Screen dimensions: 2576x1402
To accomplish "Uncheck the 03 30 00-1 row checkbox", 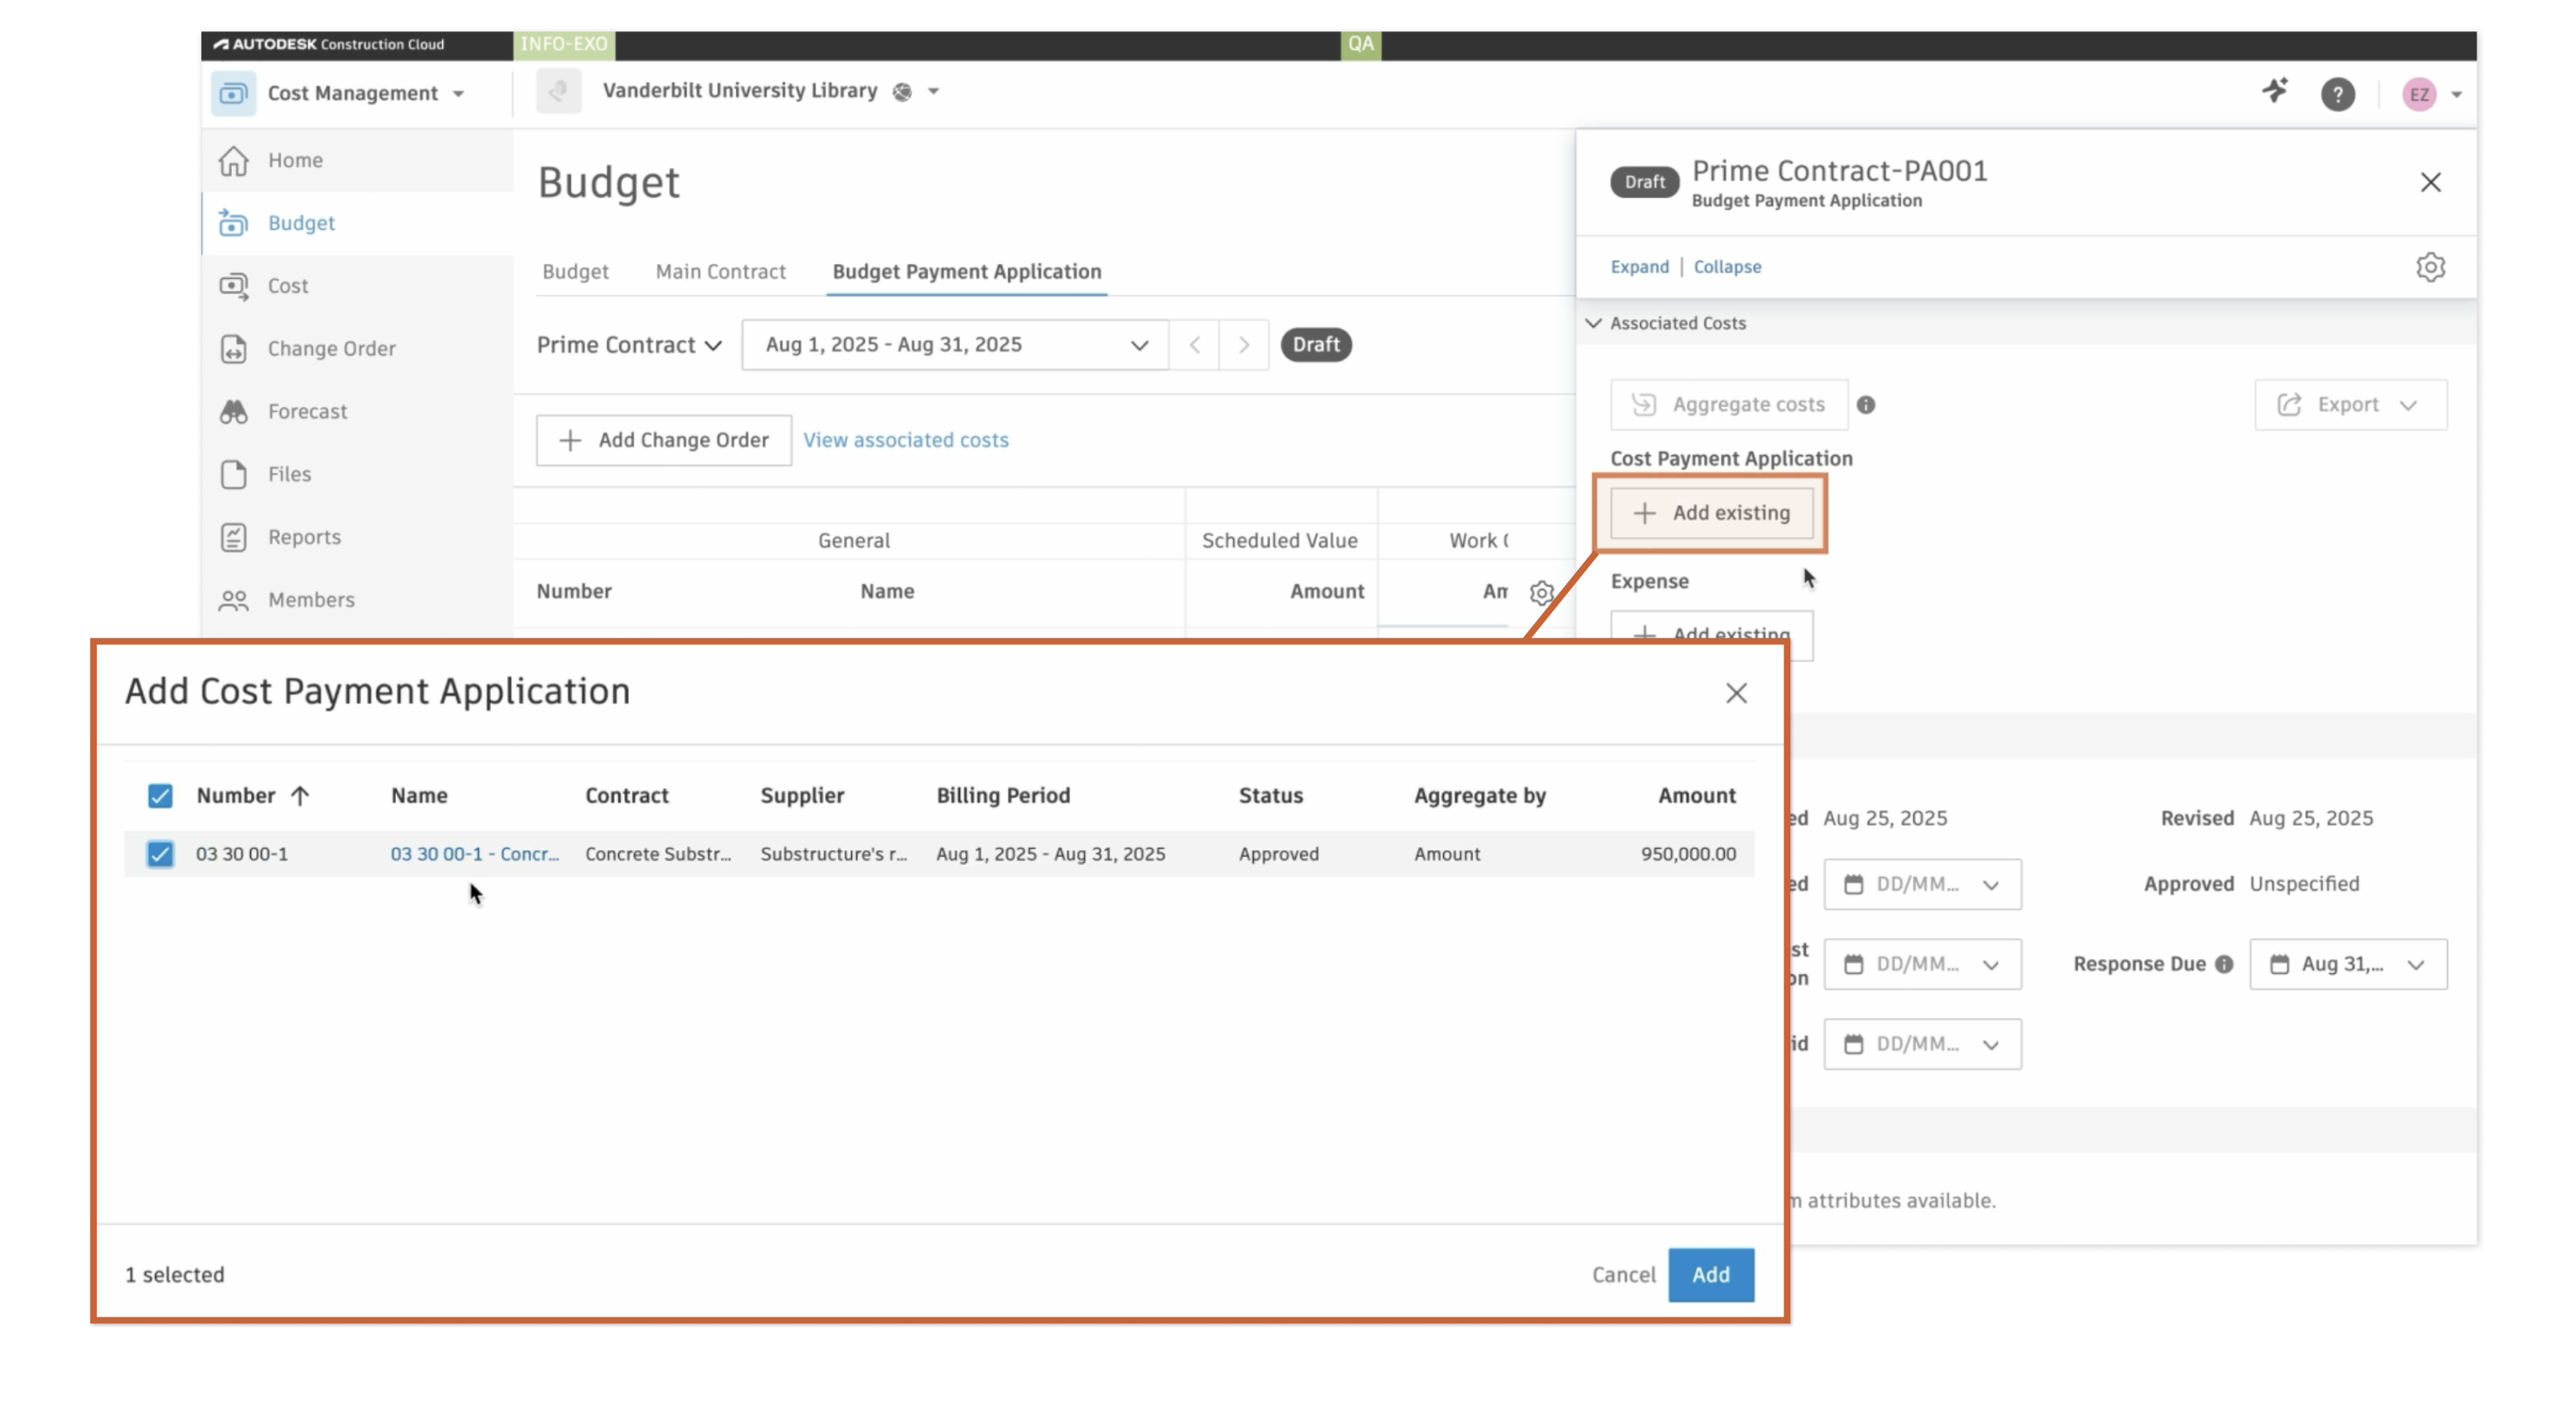I will (x=160, y=854).
